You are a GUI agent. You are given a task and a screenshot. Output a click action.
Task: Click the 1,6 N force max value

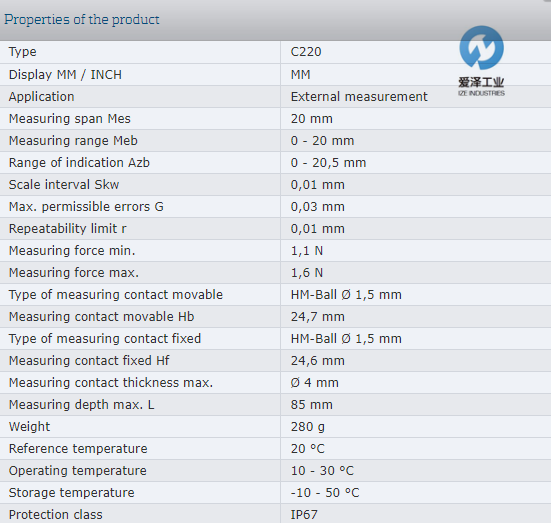tap(307, 273)
